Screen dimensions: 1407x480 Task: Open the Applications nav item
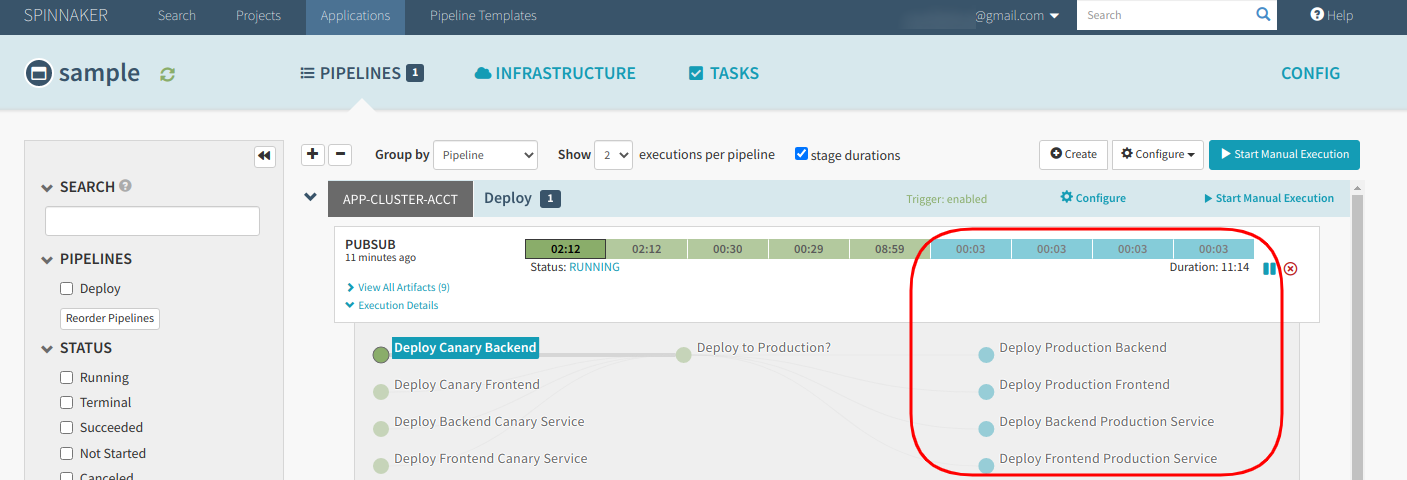[x=355, y=15]
